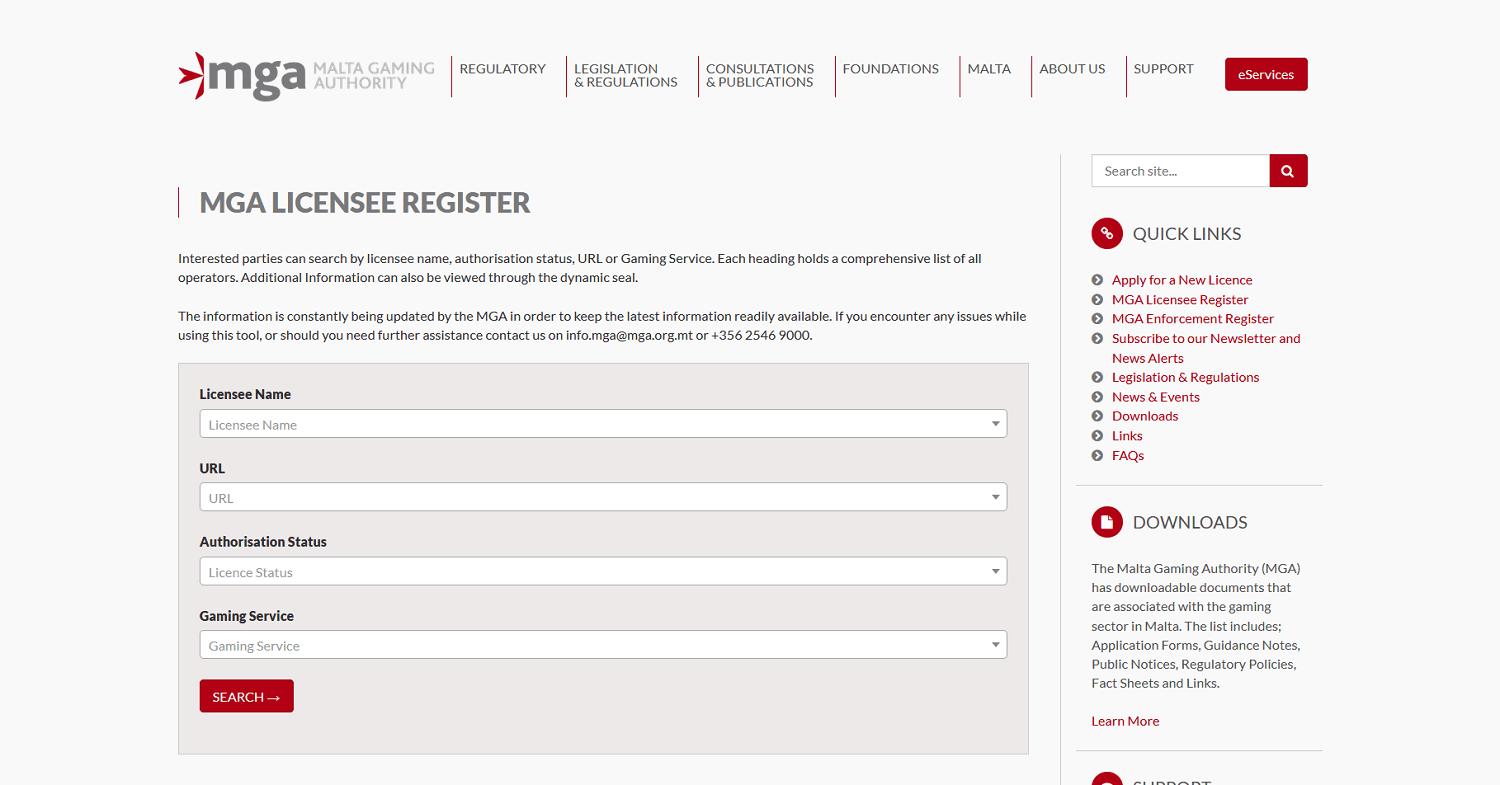Click arrow bullet beside News & Events
Image resolution: width=1500 pixels, height=785 pixels.
[1097, 397]
